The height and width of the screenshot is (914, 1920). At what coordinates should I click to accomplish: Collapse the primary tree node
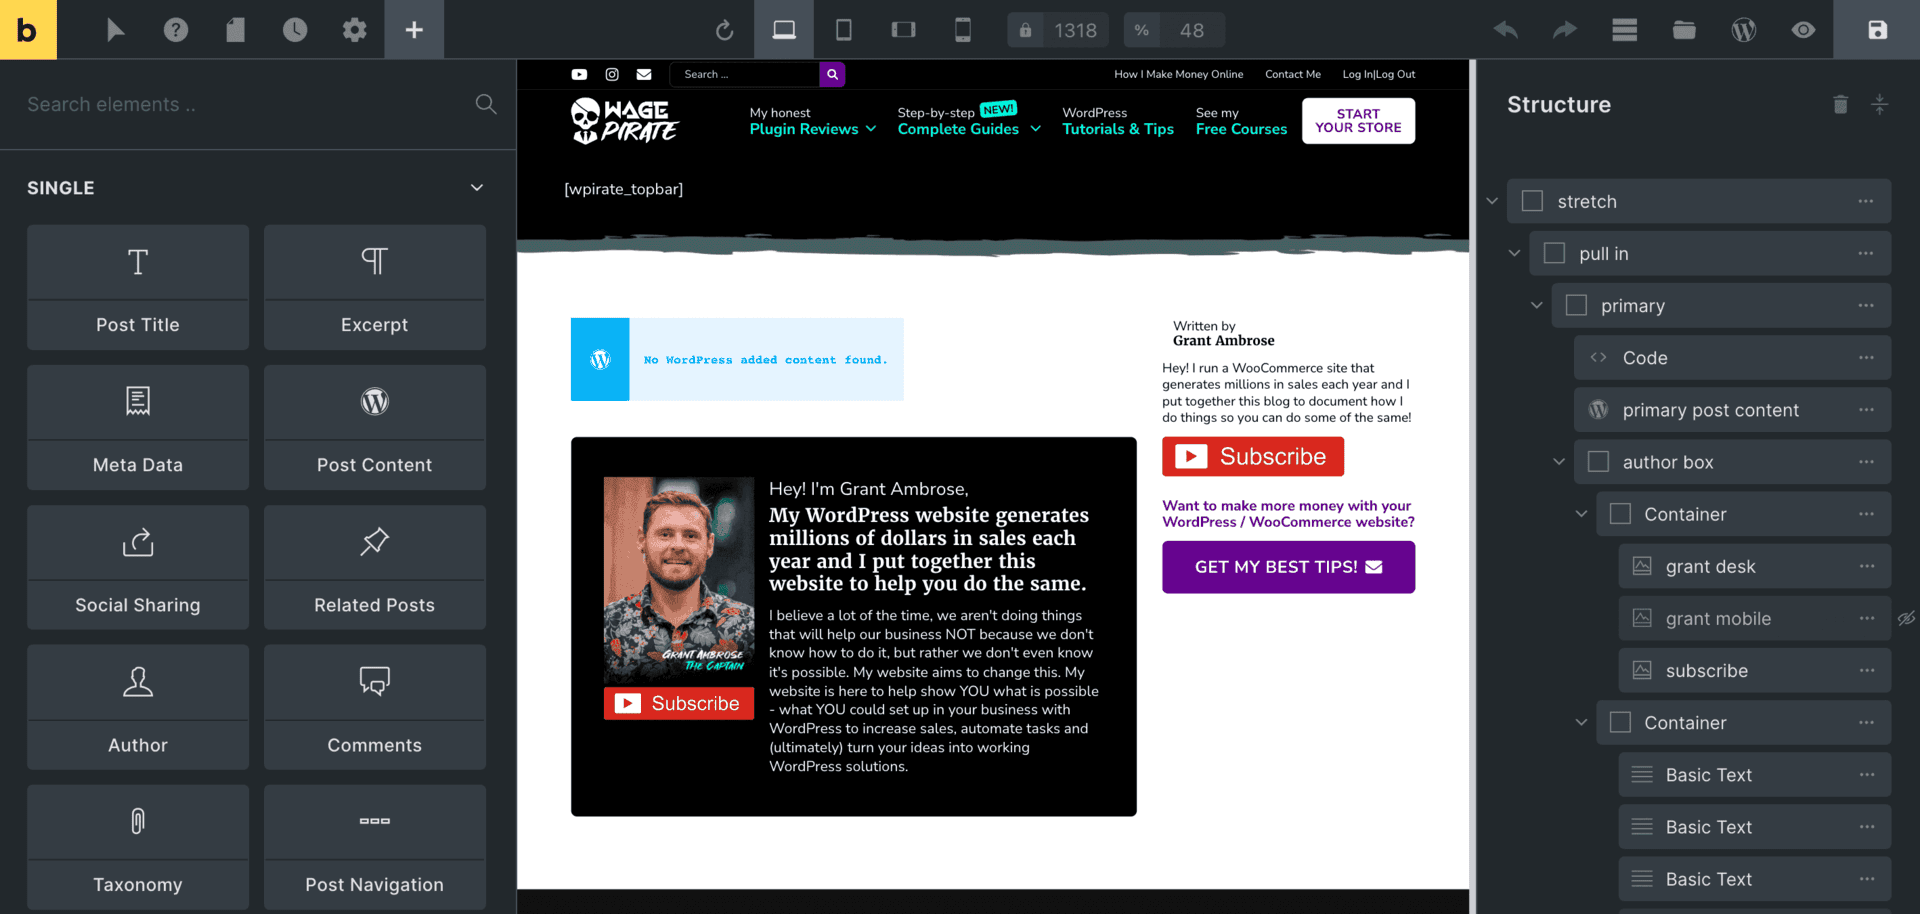point(1536,305)
